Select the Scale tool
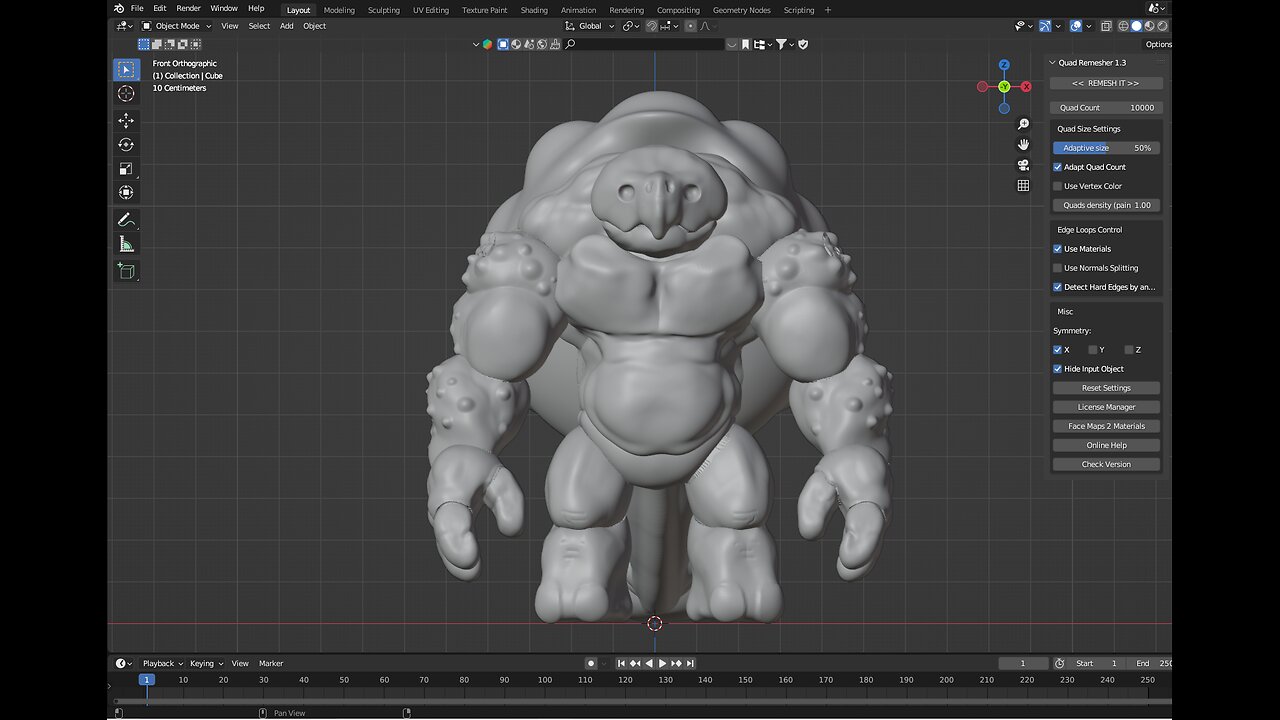Image resolution: width=1280 pixels, height=720 pixels. coord(126,168)
